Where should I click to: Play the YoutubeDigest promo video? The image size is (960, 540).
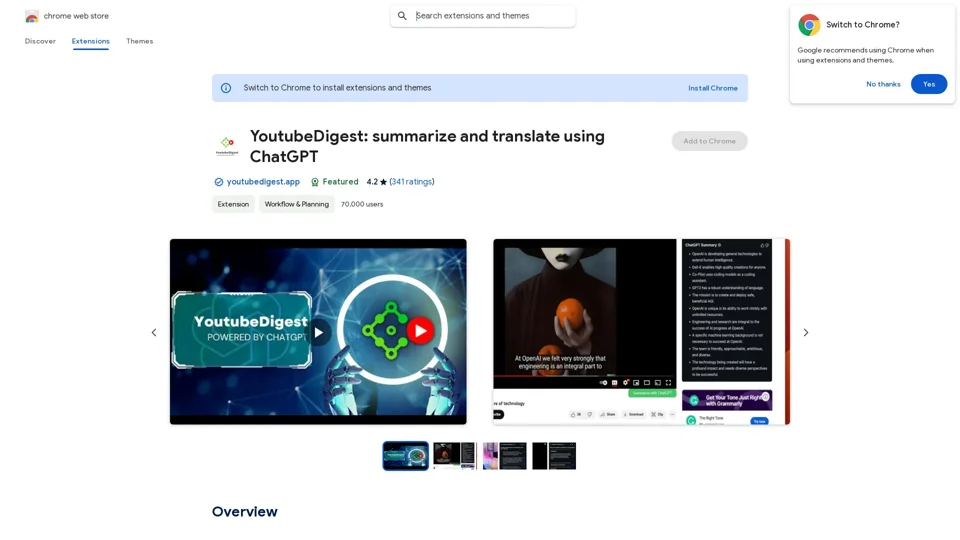coord(318,332)
